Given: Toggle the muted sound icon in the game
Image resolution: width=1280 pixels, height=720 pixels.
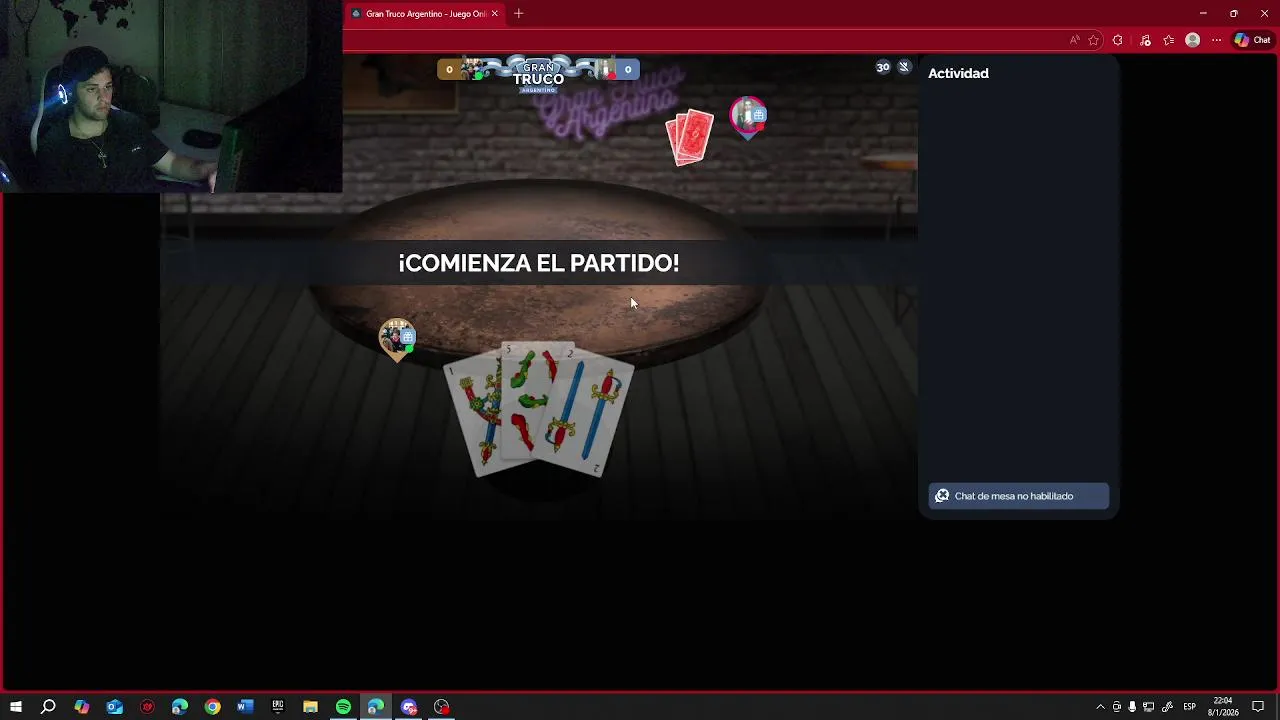Looking at the screenshot, I should (904, 67).
